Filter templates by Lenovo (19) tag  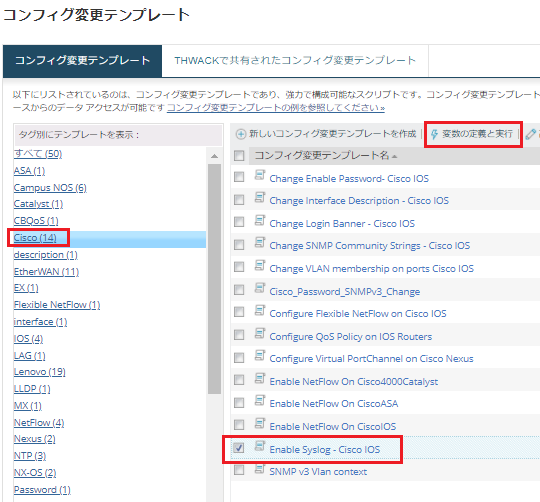coord(40,372)
